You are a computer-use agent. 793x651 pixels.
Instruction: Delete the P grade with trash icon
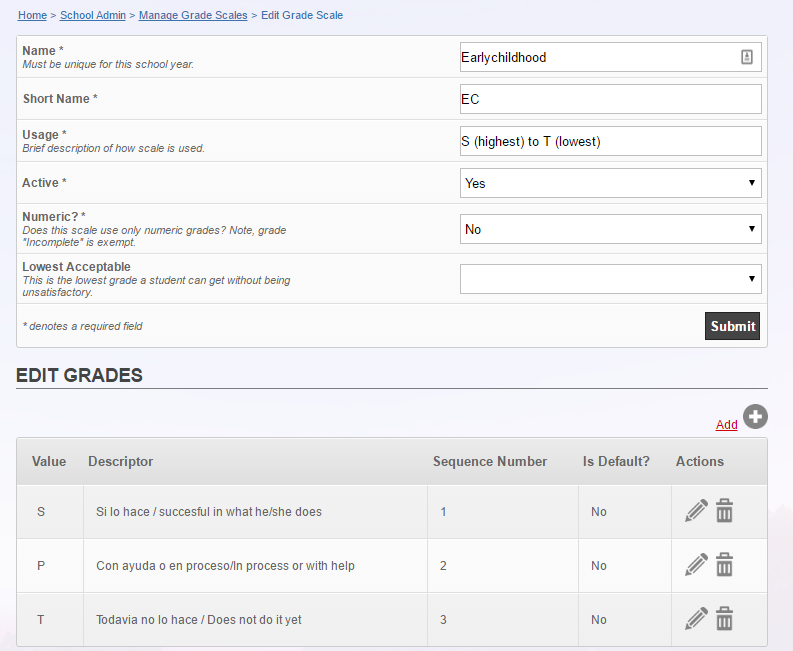coord(724,565)
